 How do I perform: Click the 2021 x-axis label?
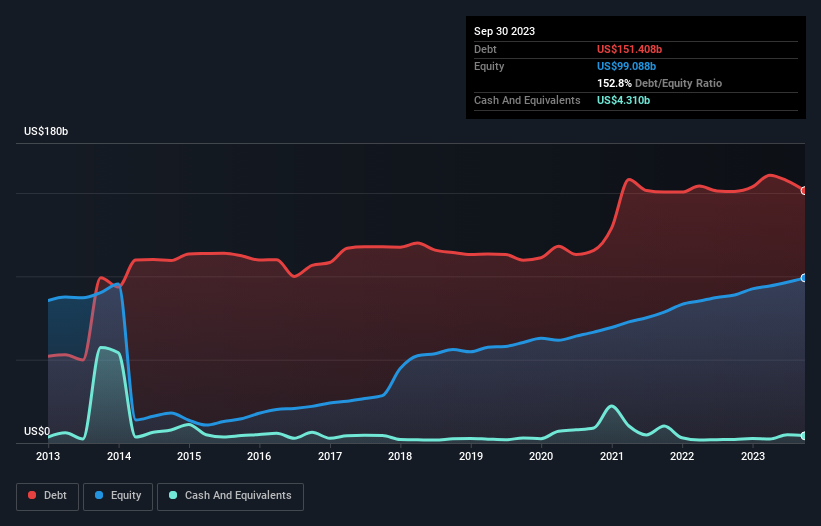(x=612, y=456)
